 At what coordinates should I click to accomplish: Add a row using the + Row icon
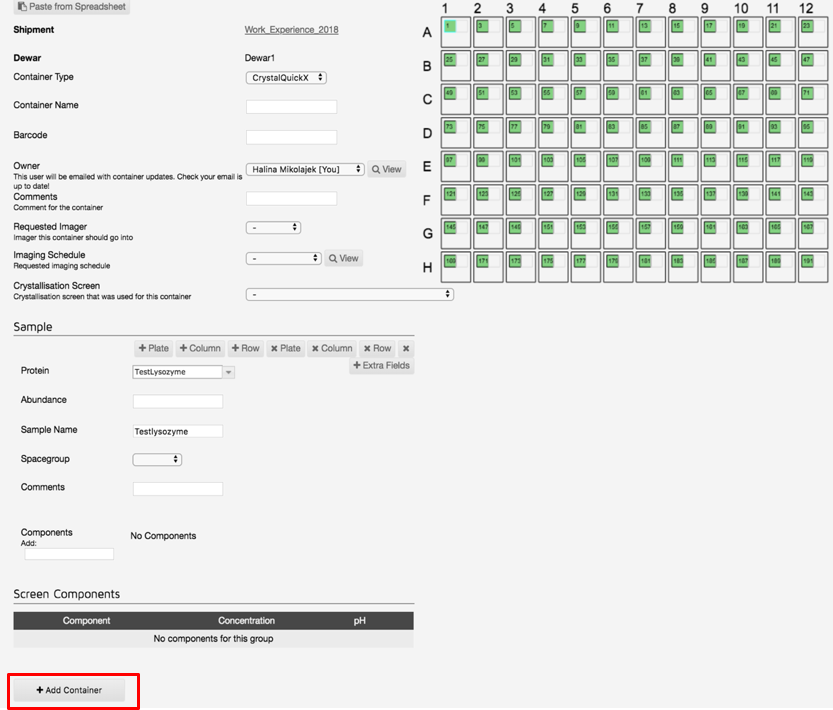click(245, 349)
